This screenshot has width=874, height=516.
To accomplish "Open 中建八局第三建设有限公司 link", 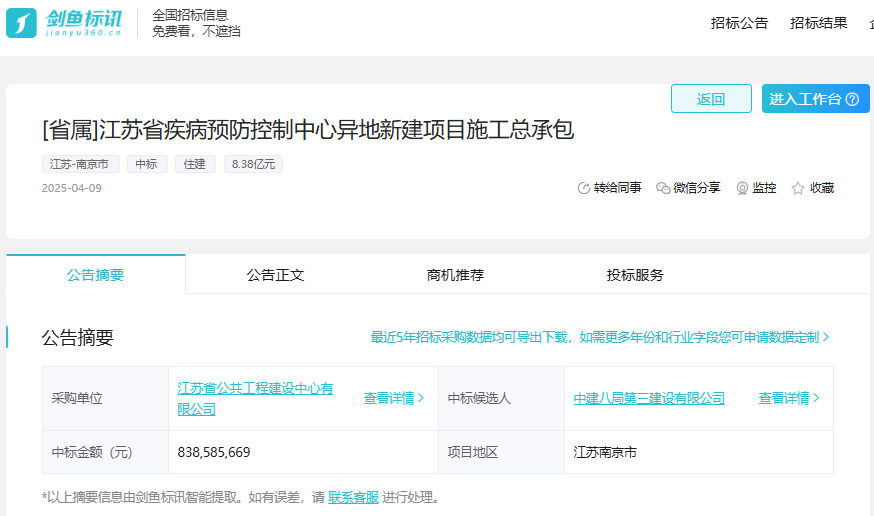I will tap(649, 398).
